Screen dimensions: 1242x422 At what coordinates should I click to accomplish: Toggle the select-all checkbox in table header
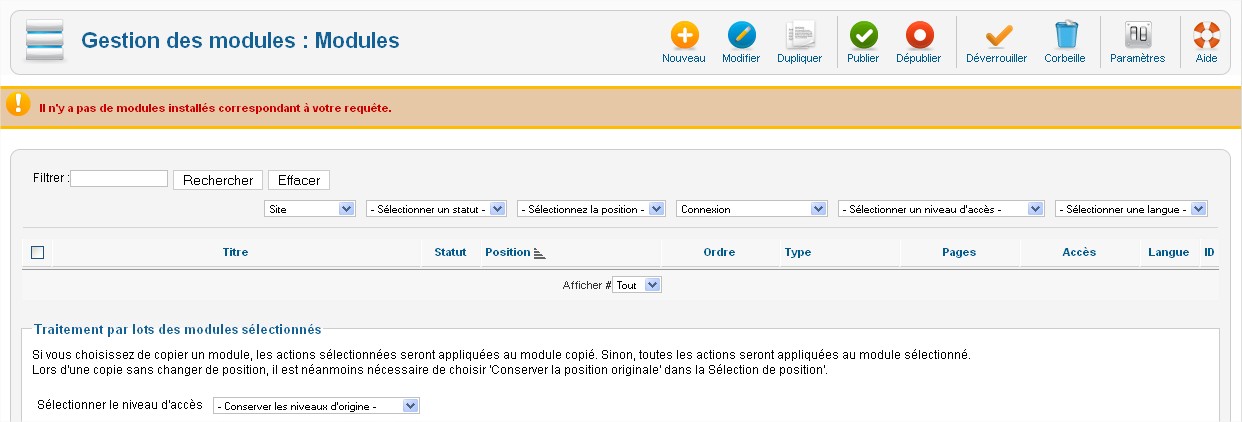tap(38, 252)
